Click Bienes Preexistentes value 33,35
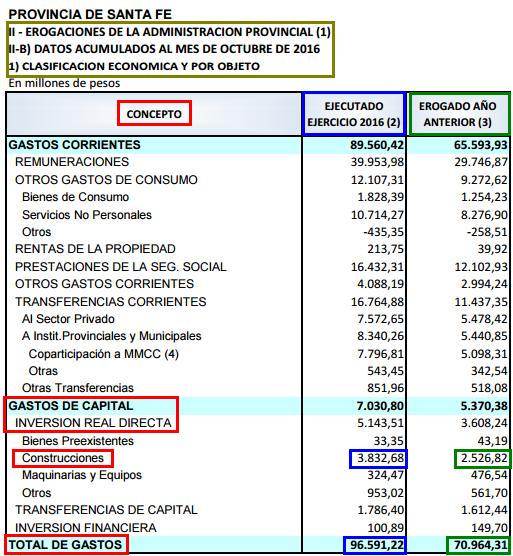The height and width of the screenshot is (556, 513). [389, 440]
